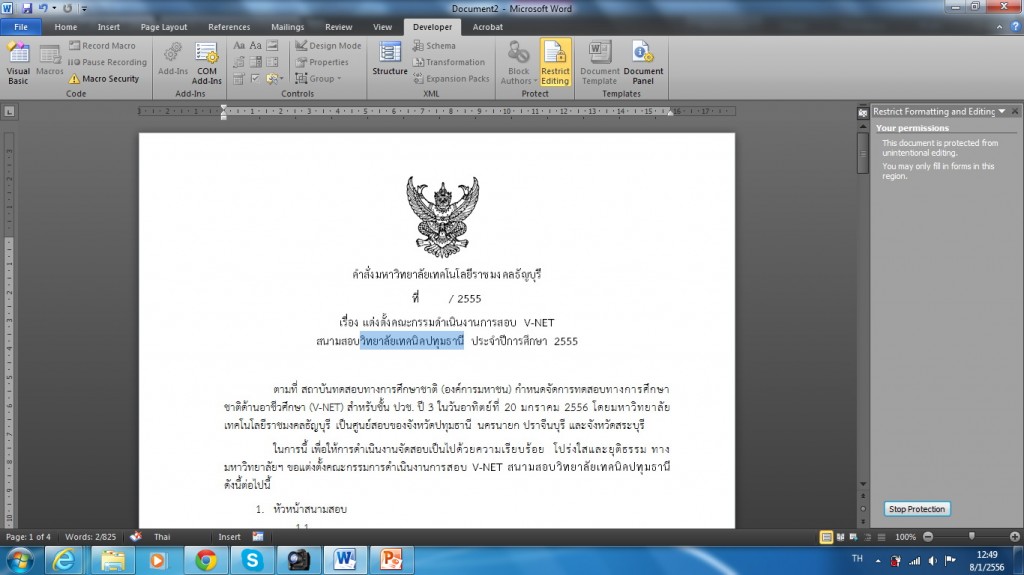The image size is (1024, 575).
Task: Zoom out with minus button
Action: click(928, 537)
